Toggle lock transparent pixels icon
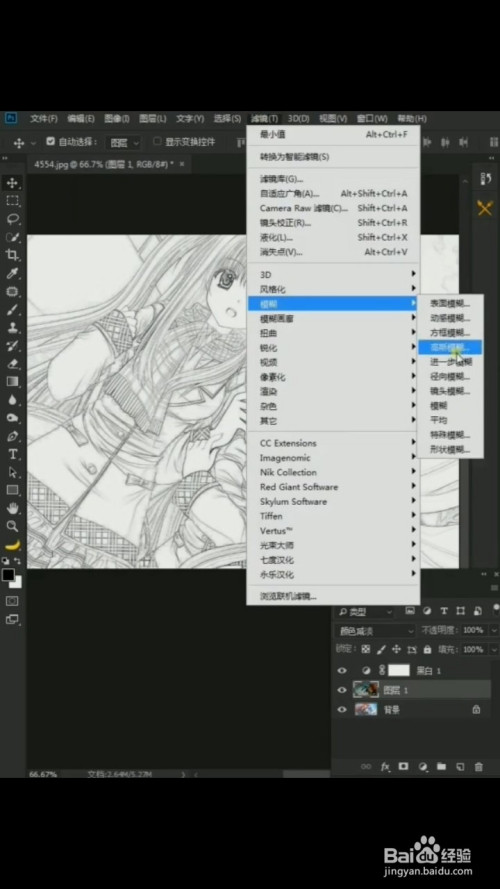This screenshot has width=500, height=889. click(x=366, y=649)
